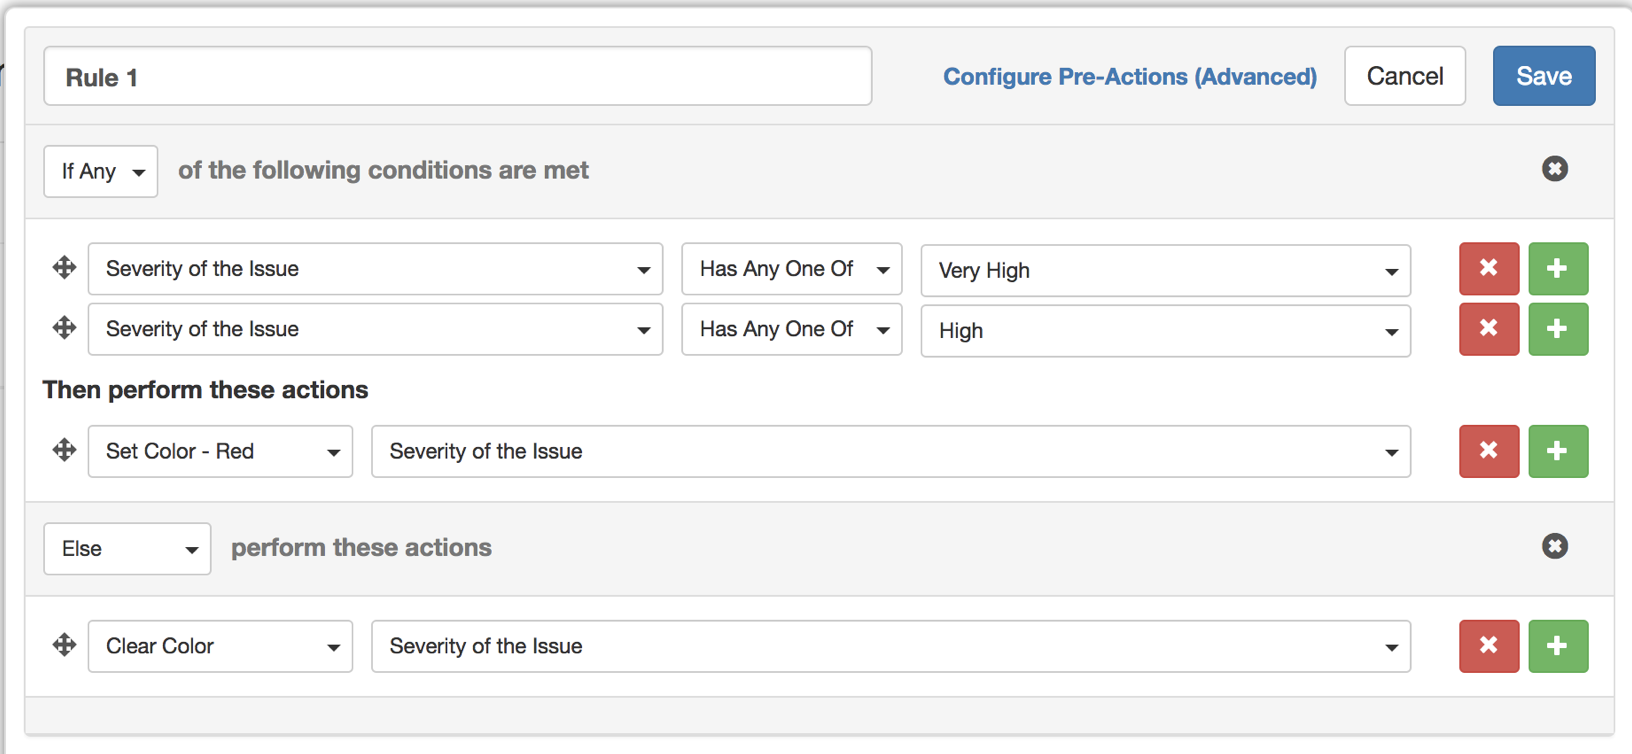Add an action below Set Color - Red
1632x754 pixels.
(x=1557, y=451)
